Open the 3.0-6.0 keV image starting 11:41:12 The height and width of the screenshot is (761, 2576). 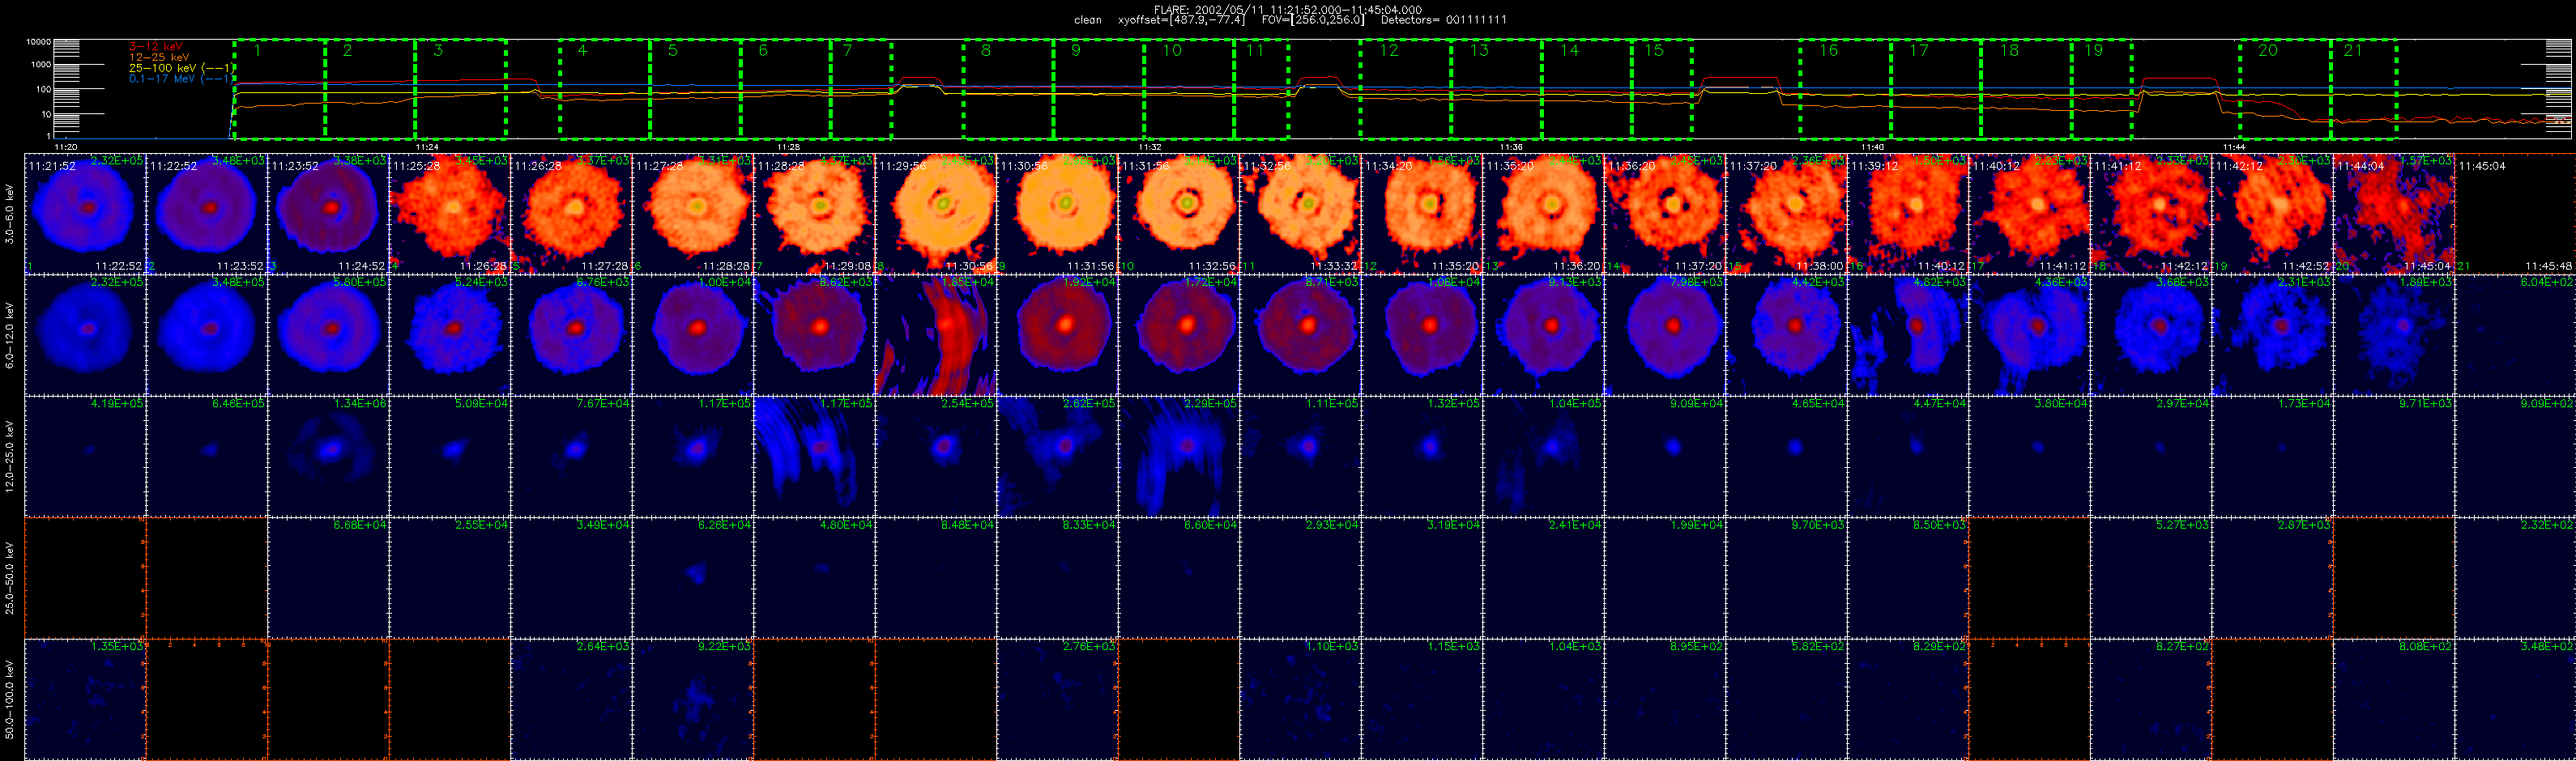pos(2152,213)
